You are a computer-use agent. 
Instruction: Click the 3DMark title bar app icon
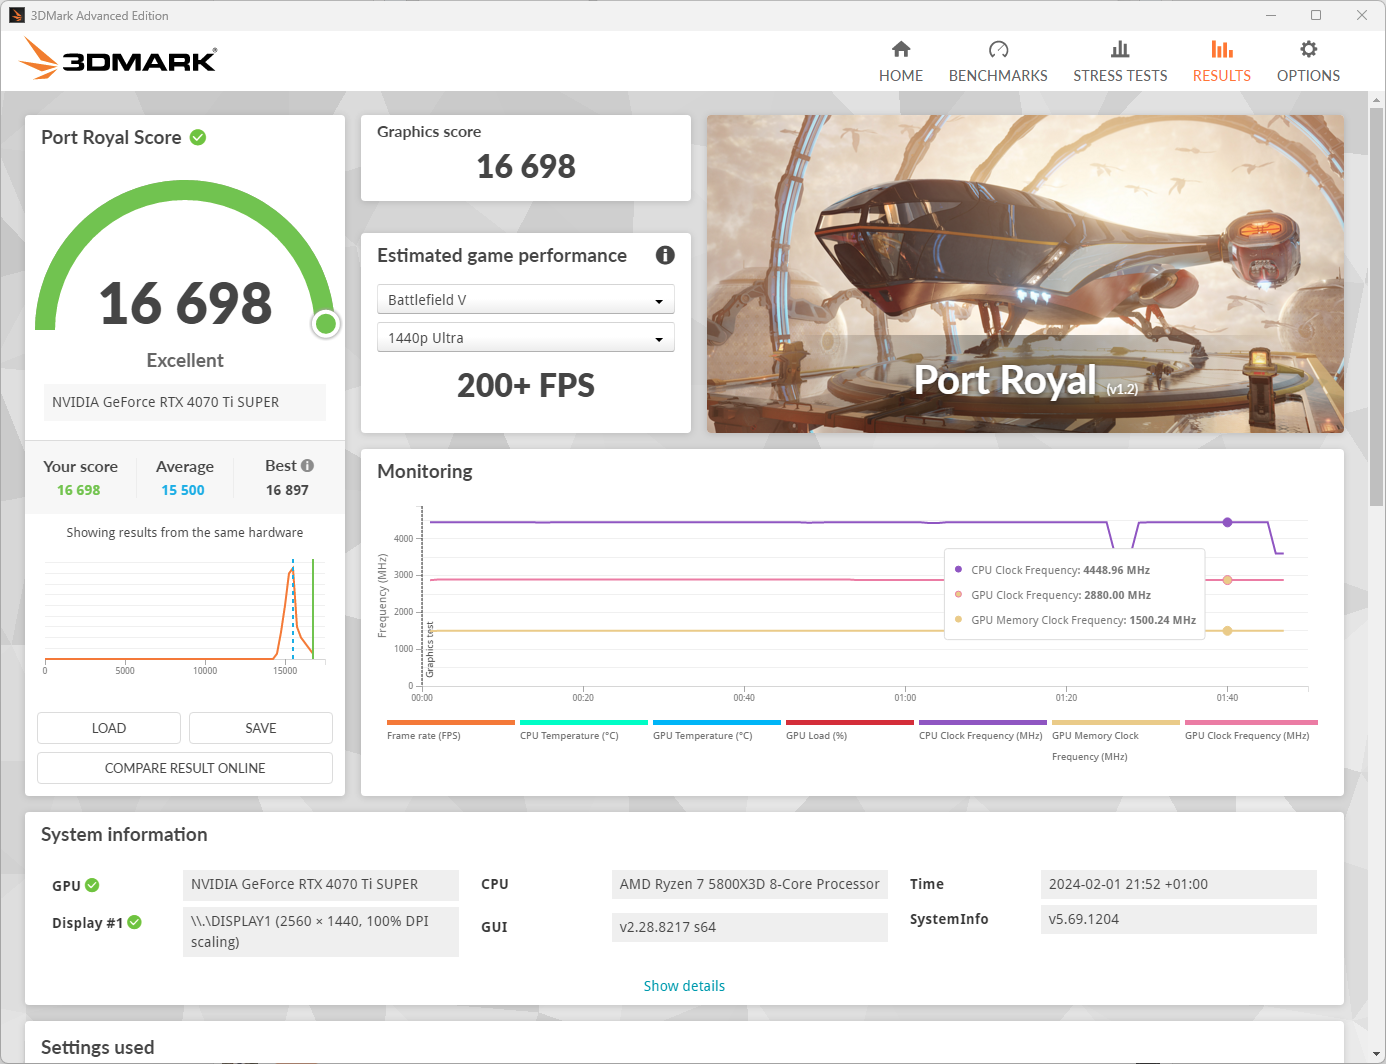click(17, 15)
